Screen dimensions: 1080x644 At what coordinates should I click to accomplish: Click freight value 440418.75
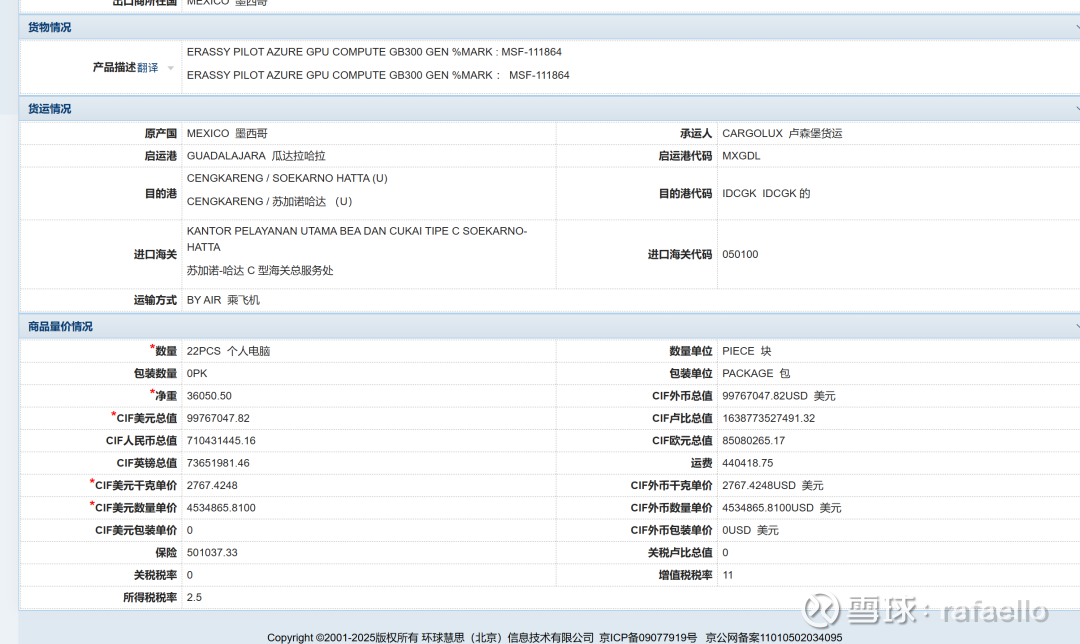tap(747, 463)
